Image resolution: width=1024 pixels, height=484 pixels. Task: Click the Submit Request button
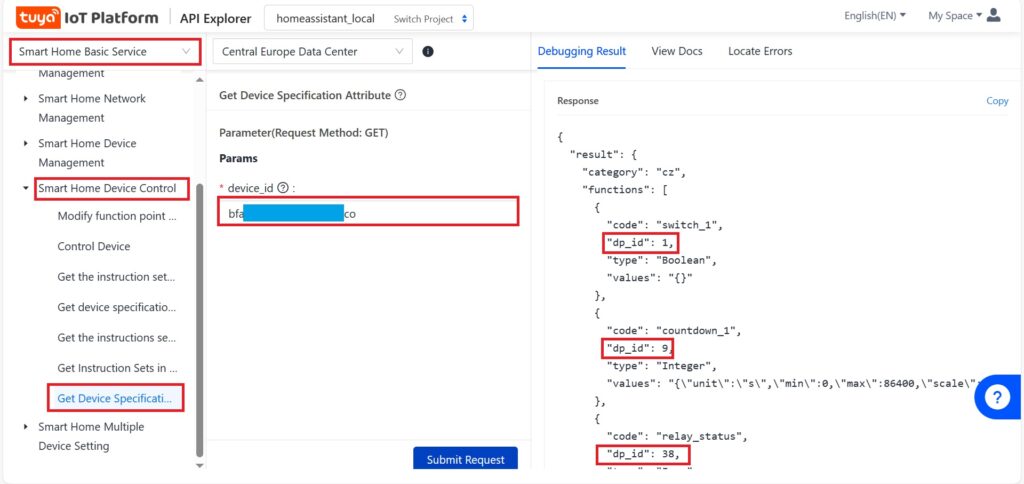coord(466,459)
